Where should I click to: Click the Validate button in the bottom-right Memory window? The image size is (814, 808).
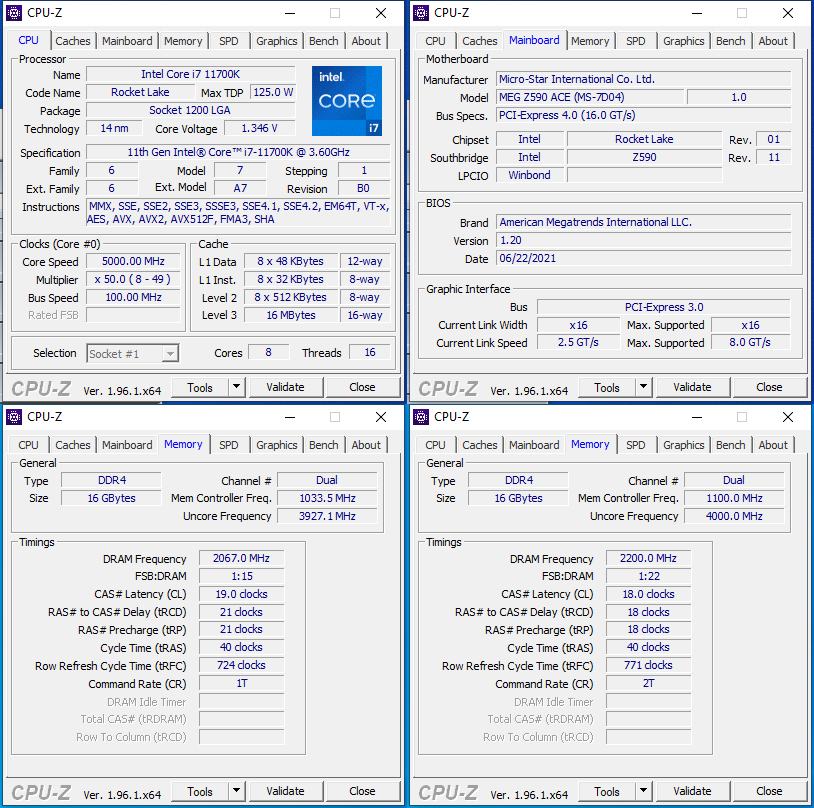click(693, 791)
